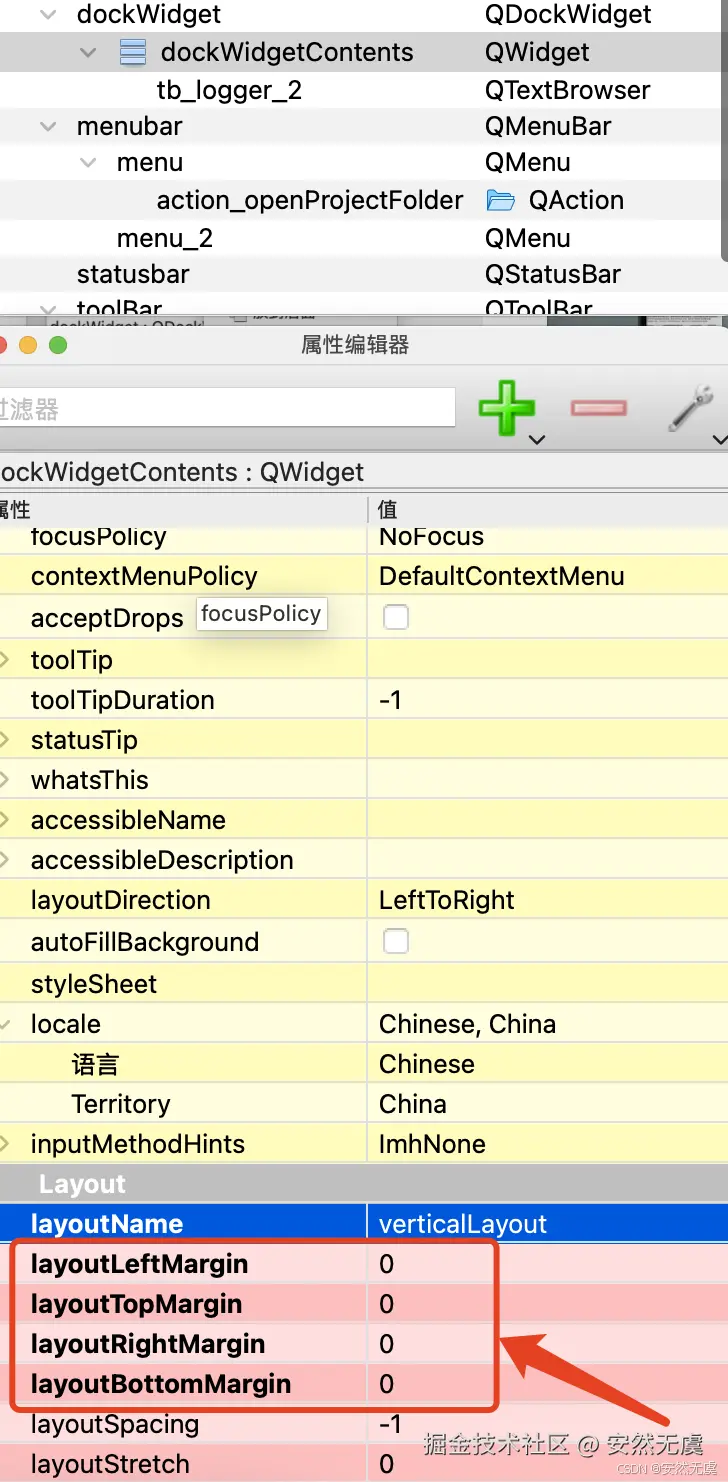This screenshot has width=728, height=1482.
Task: Toggle the acceptDrops checkbox
Action: pos(396,617)
